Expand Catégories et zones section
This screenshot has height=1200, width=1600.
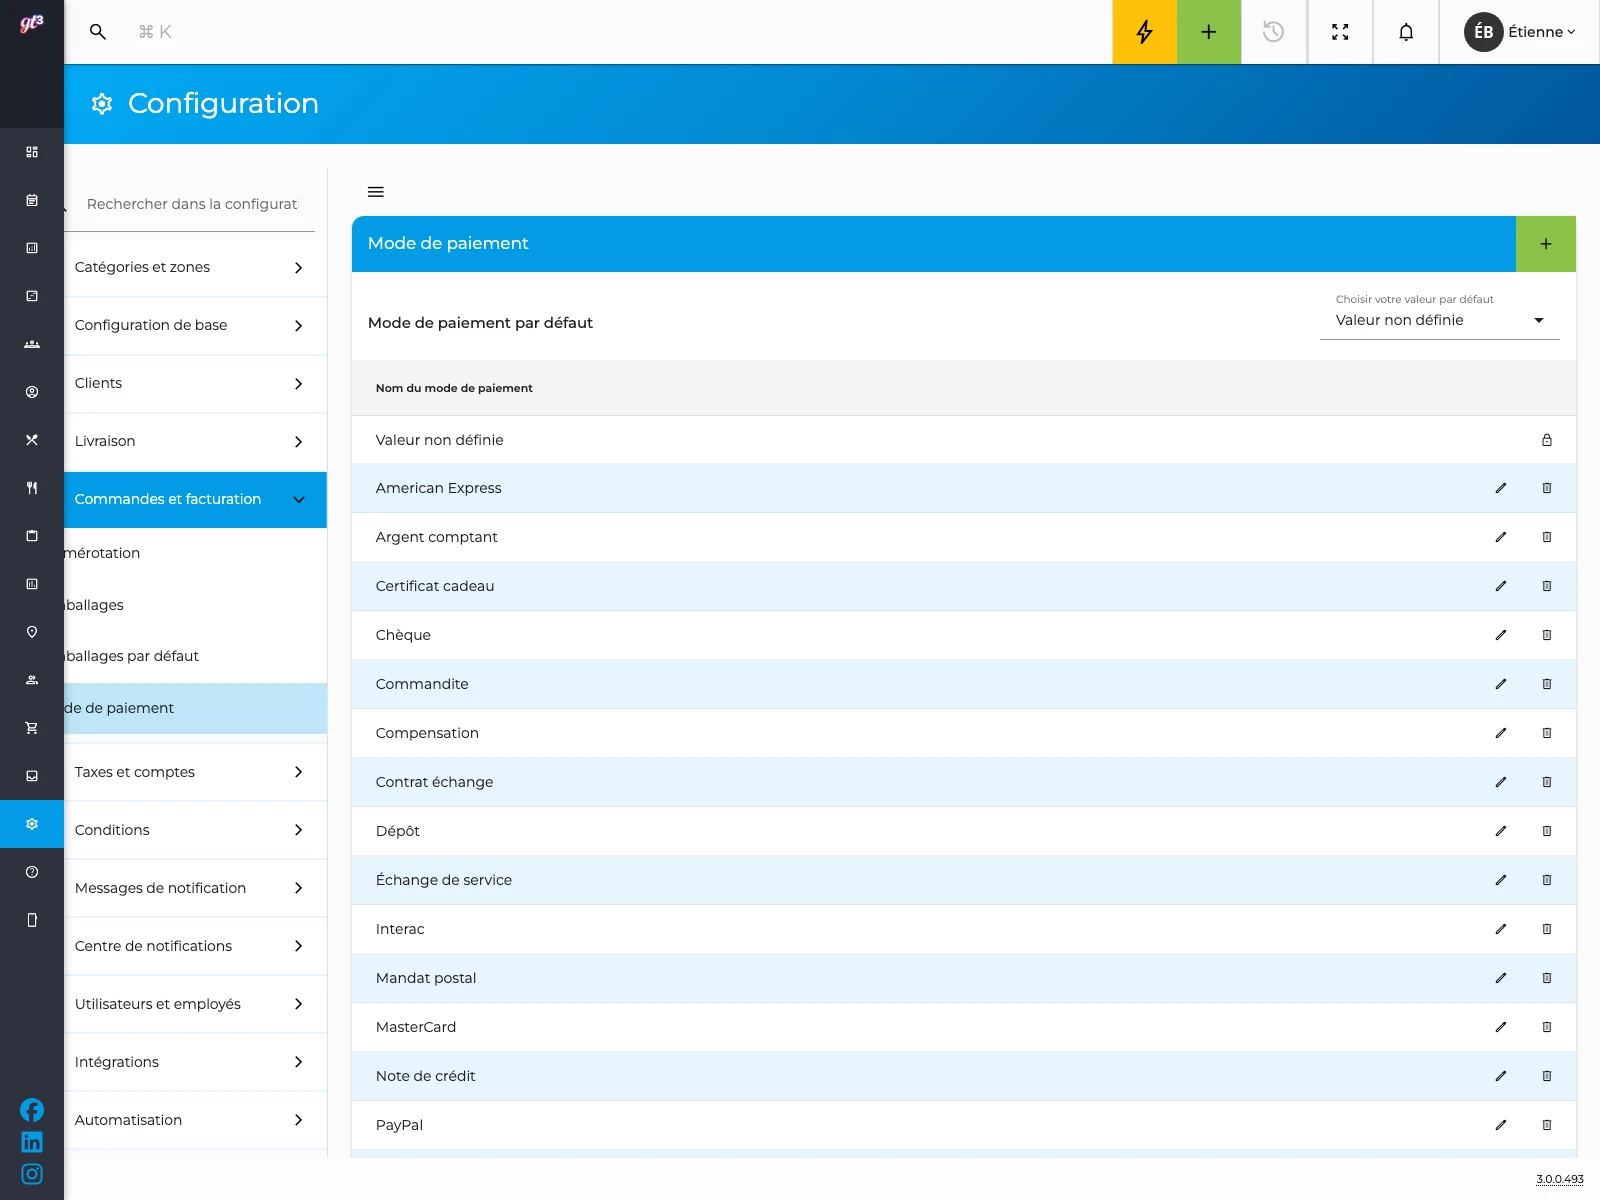(x=195, y=267)
